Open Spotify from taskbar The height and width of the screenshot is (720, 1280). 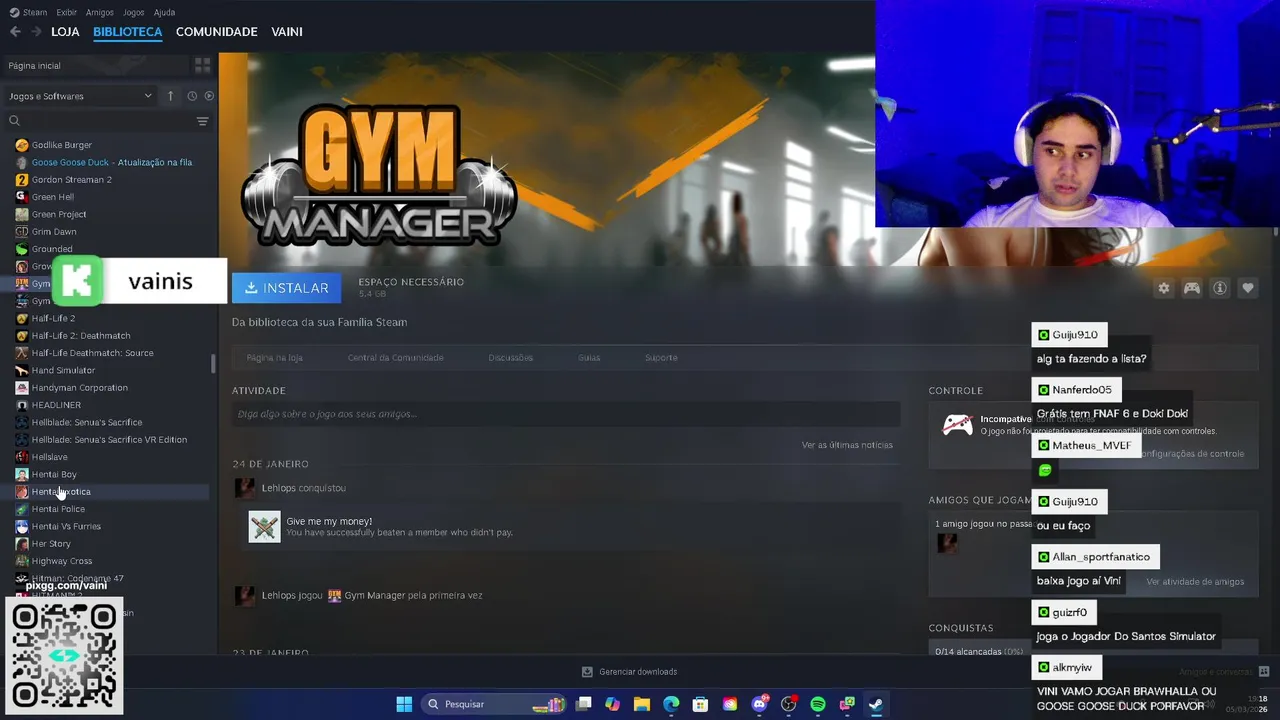click(x=818, y=704)
